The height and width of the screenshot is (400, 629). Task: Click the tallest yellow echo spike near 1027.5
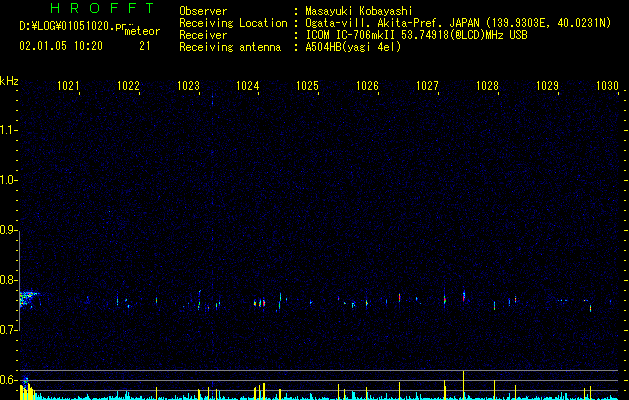464,385
